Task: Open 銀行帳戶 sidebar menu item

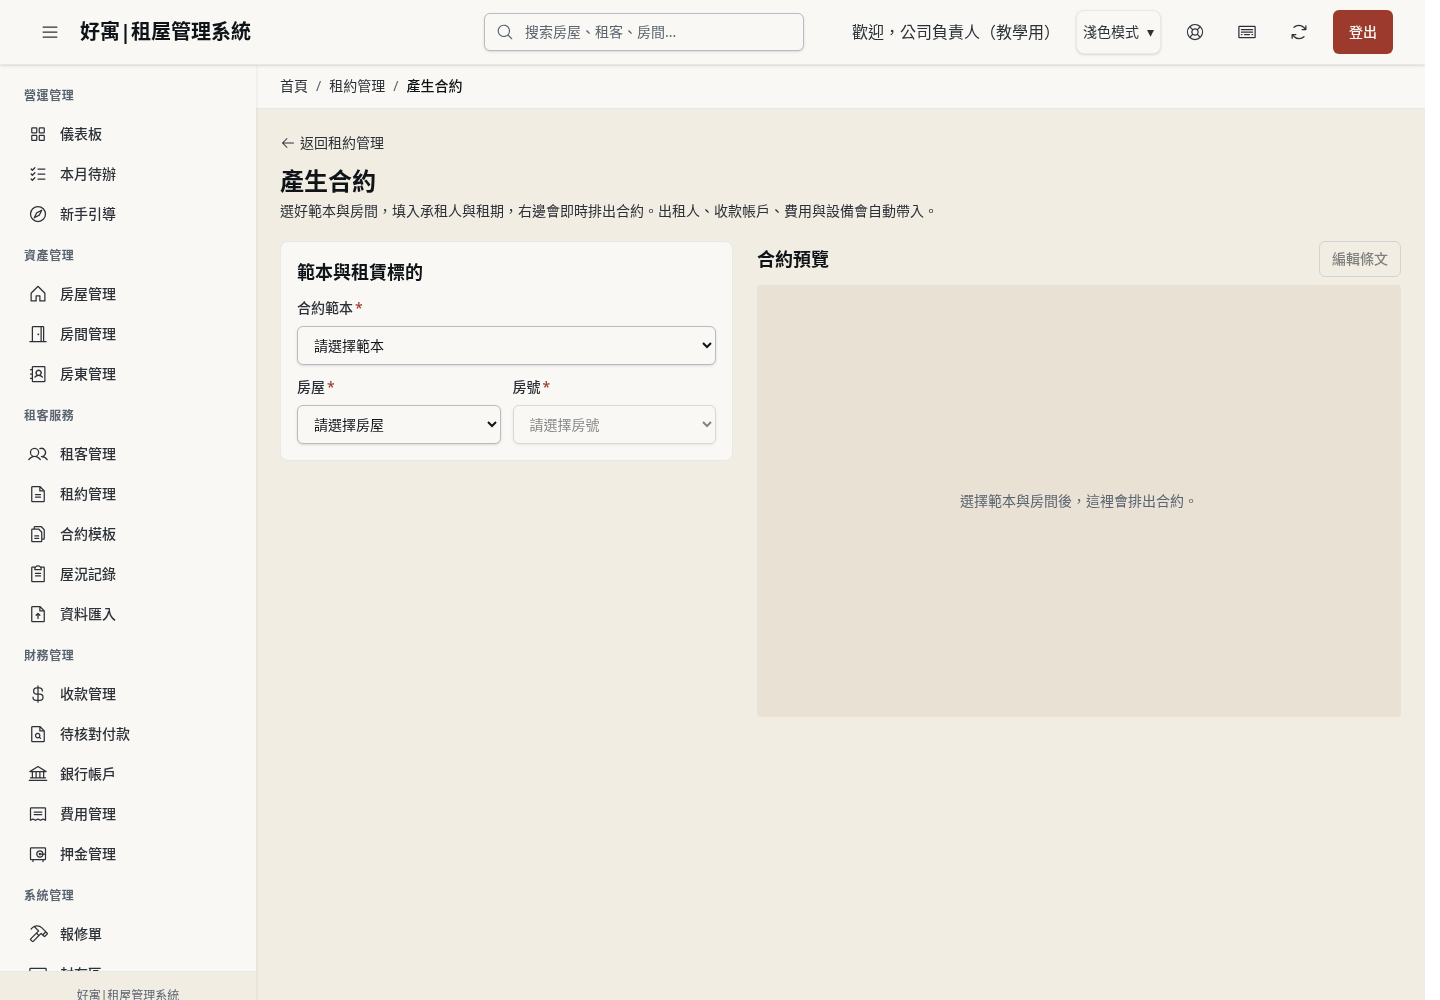Action: (128, 774)
